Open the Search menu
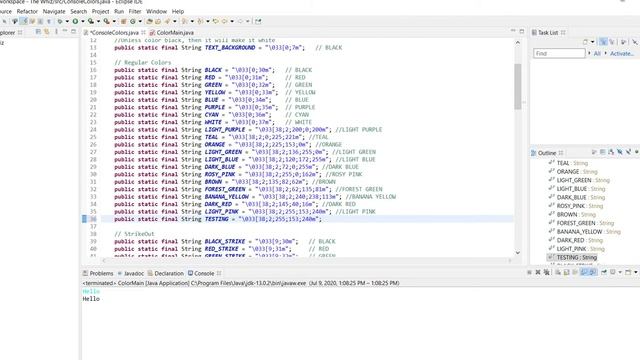Image resolution: width=640 pixels, height=360 pixels. (x=78, y=11)
